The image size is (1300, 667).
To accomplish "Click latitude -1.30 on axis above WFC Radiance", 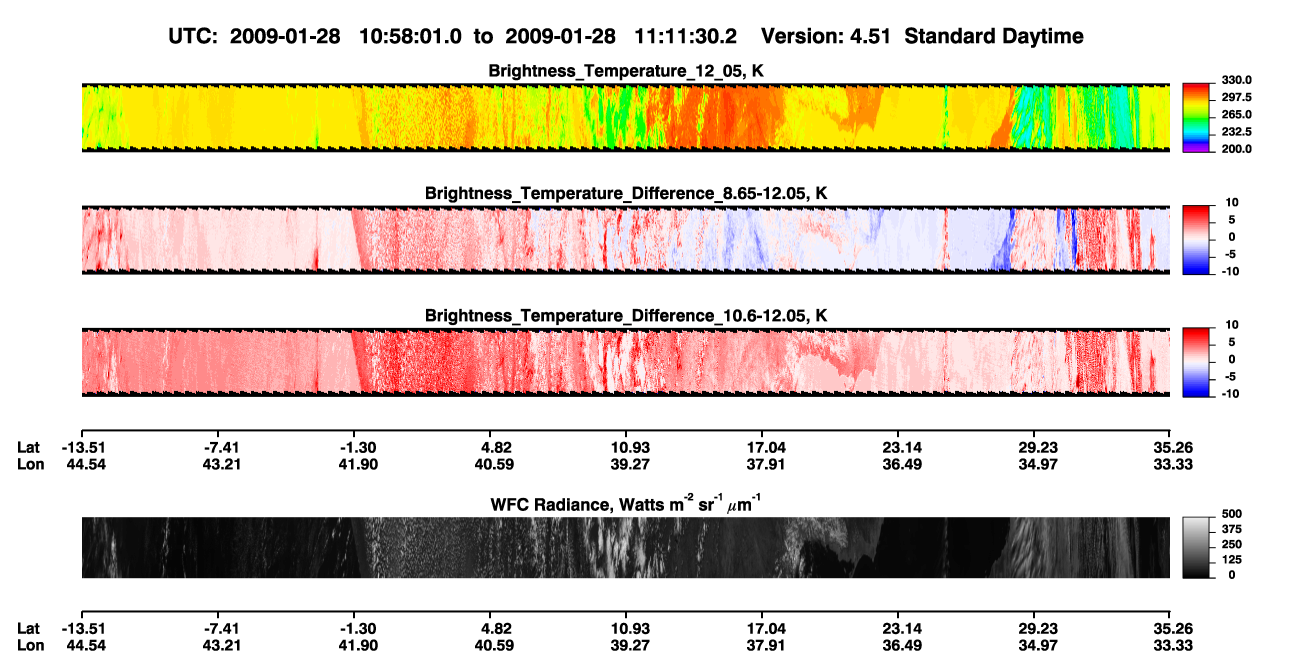I will (x=354, y=447).
